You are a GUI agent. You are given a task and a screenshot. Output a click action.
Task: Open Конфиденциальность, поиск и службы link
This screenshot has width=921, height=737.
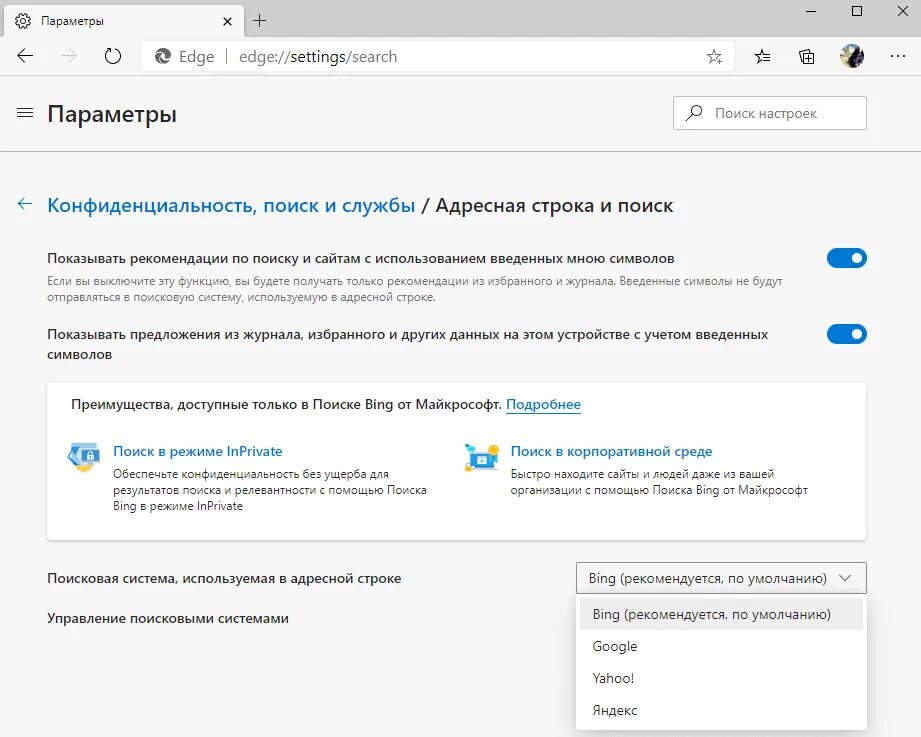231,206
